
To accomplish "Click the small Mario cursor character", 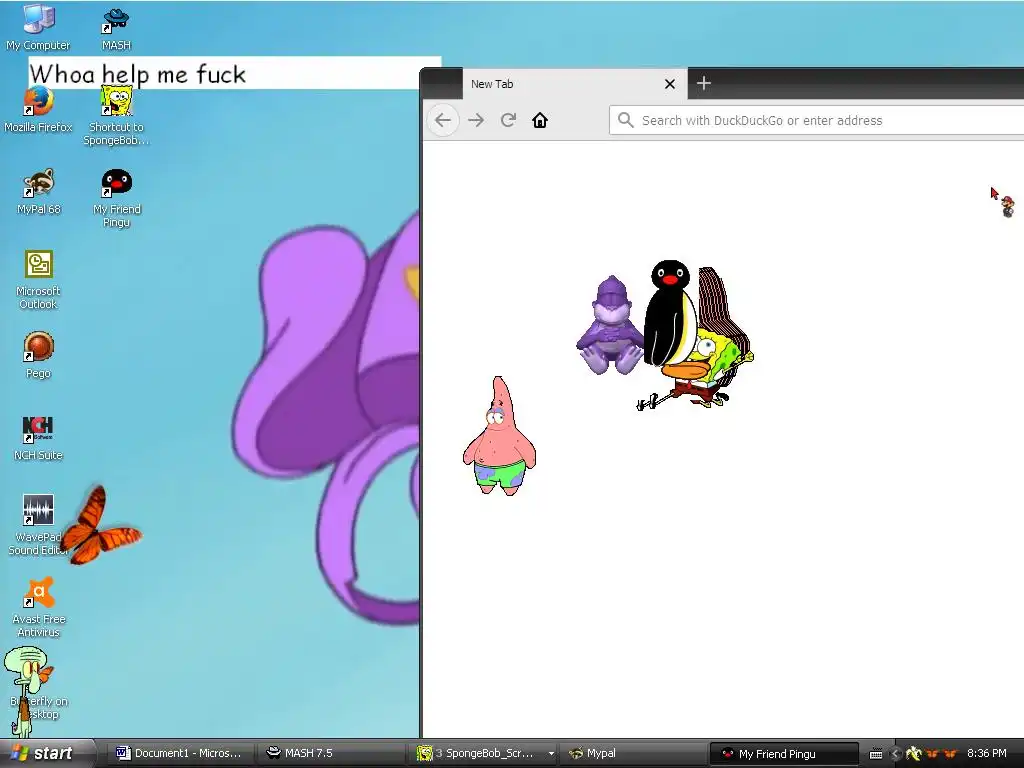I will 1008,206.
